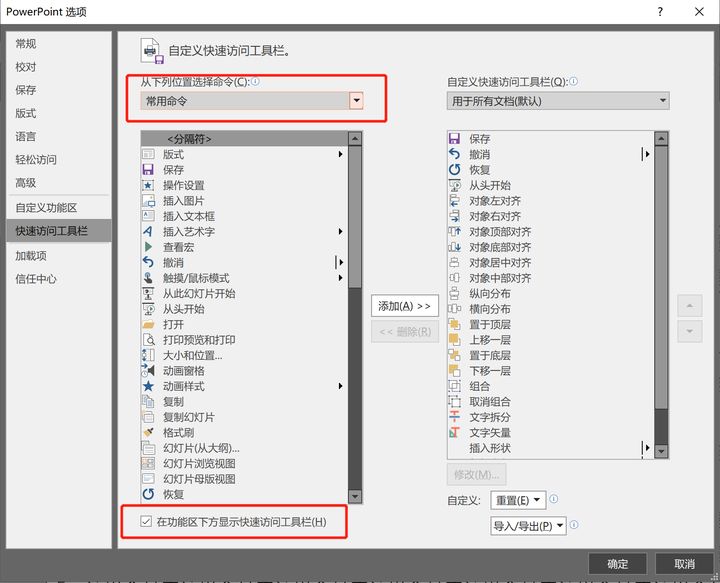Viewport: 720px width, 583px height.
Task: Select the 打开 folder icon
Action: [148, 325]
